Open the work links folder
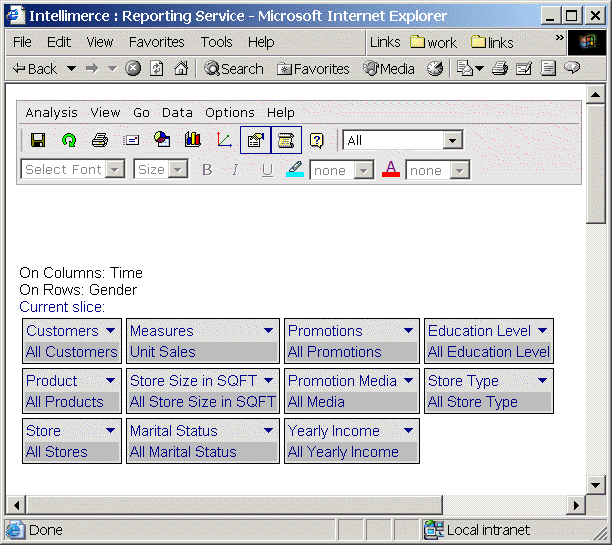The height and width of the screenshot is (545, 612). 433,42
